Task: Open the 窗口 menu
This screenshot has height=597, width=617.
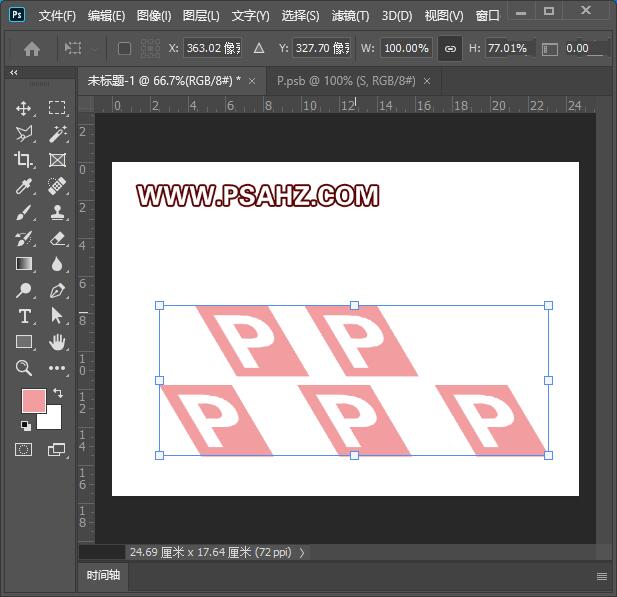Action: coord(488,16)
